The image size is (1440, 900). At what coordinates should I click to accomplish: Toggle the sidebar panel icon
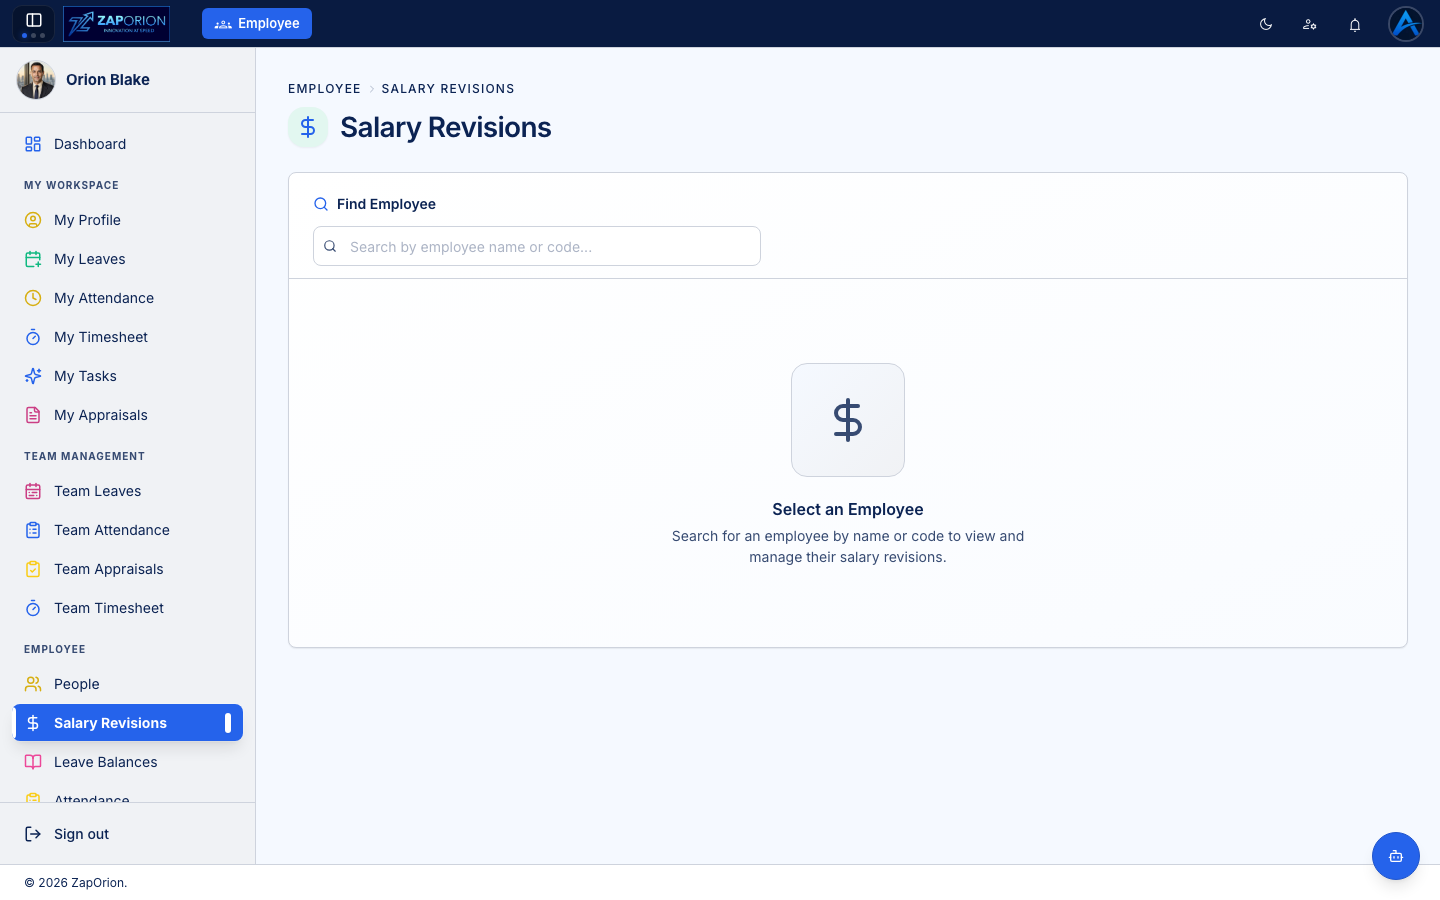coord(33,21)
